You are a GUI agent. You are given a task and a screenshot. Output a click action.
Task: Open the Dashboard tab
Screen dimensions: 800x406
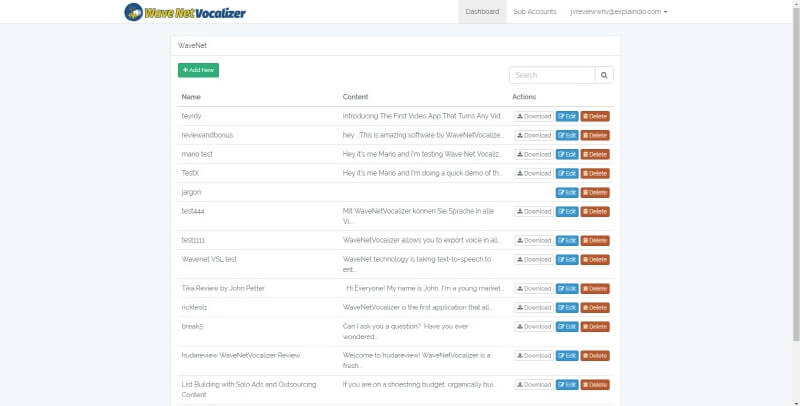point(482,12)
